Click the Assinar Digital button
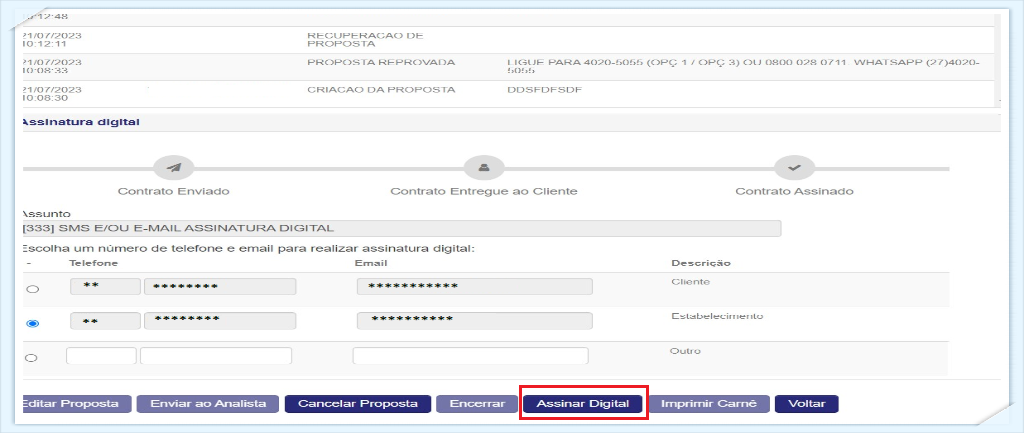Viewport: 1024px width, 433px height. (x=583, y=404)
